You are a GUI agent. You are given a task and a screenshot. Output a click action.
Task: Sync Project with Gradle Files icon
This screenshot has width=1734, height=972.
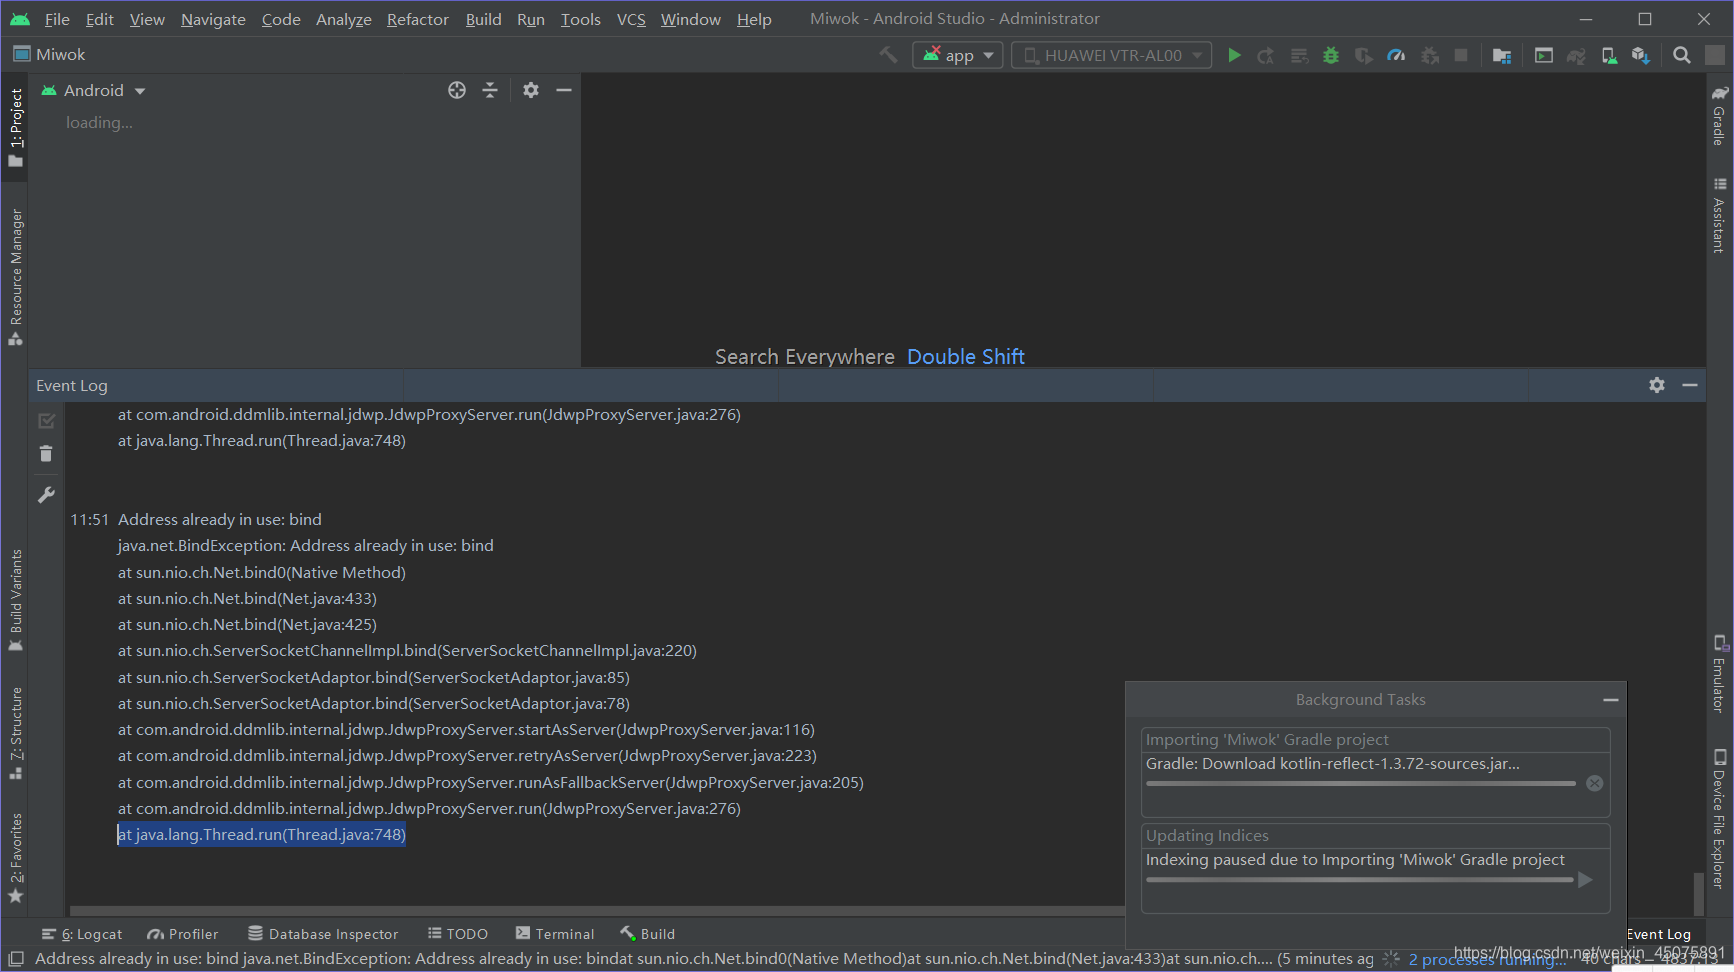1576,55
